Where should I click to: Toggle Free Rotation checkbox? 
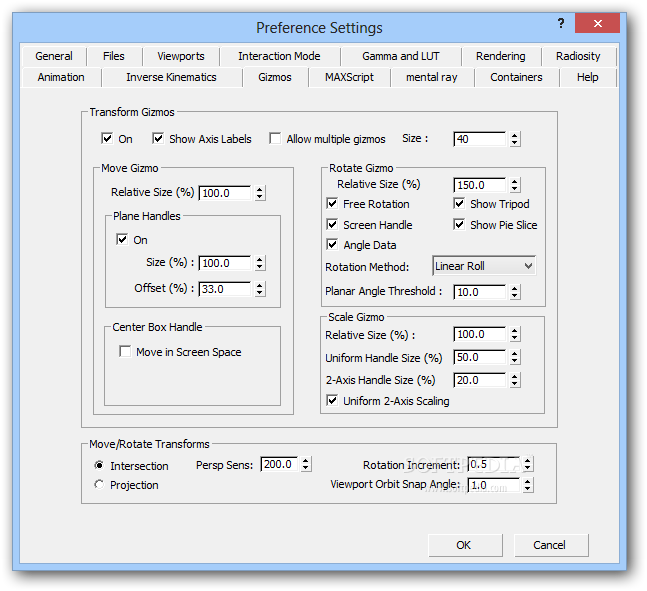pos(332,203)
